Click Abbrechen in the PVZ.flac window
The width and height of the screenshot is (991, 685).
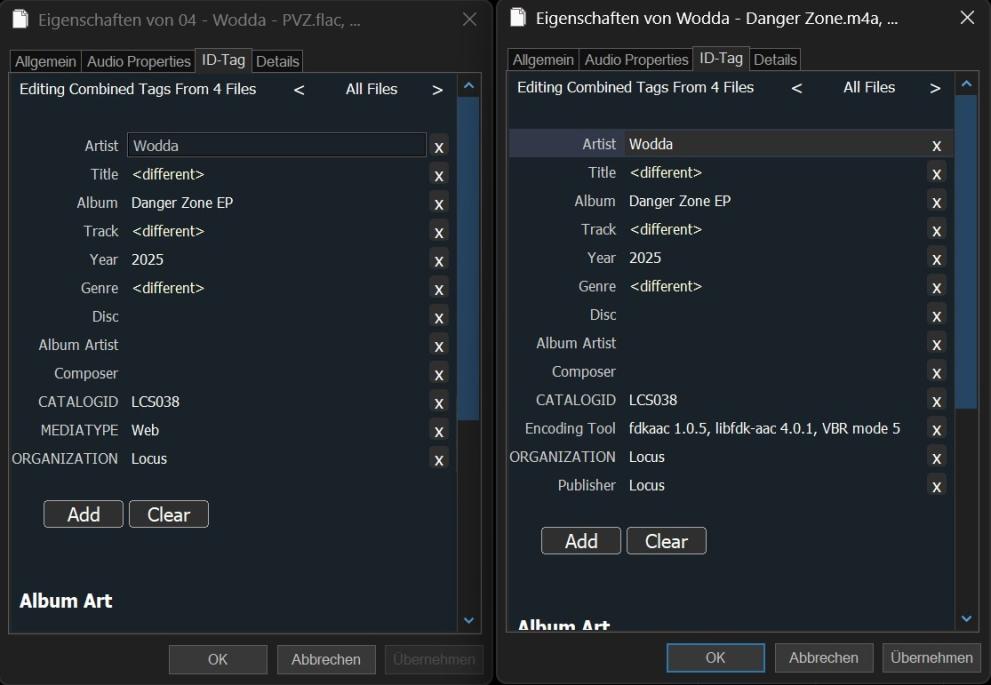tap(325, 660)
